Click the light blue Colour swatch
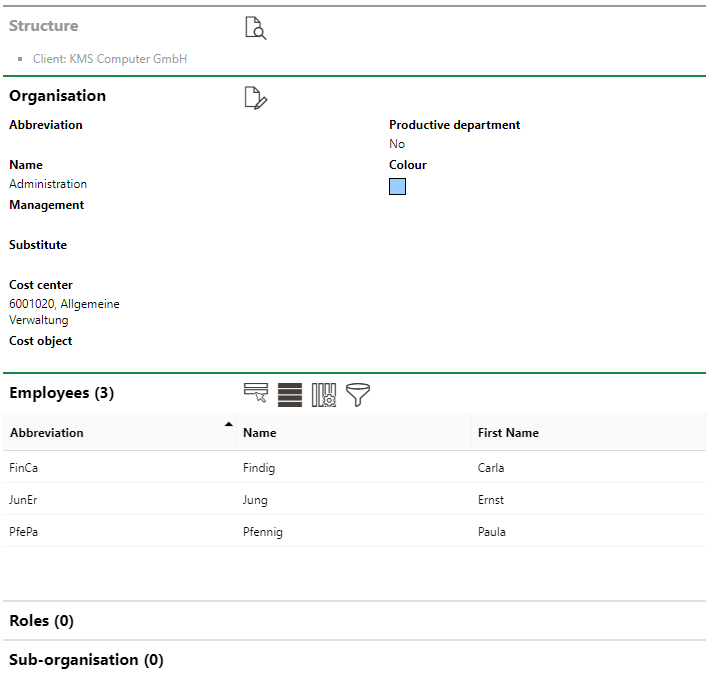Viewport: 706px width, 676px height. coord(397,186)
